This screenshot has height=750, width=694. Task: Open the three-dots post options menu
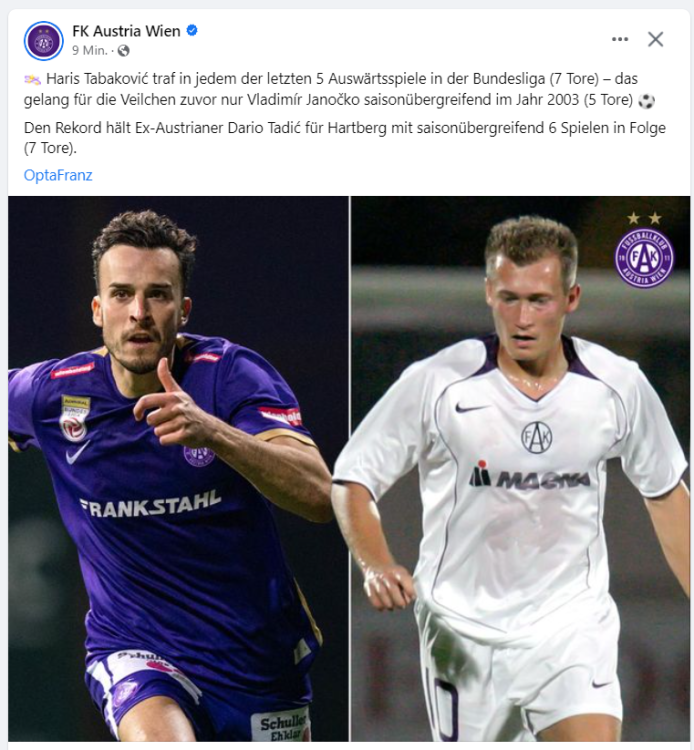(x=620, y=39)
